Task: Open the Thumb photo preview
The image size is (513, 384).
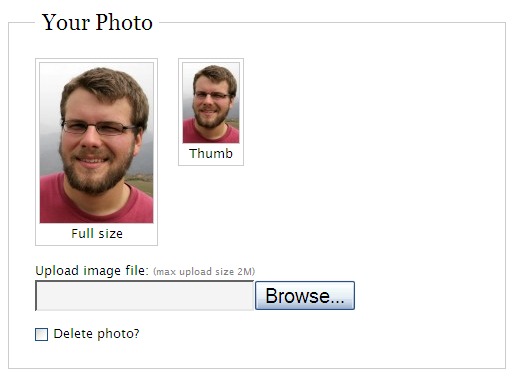Action: point(211,103)
